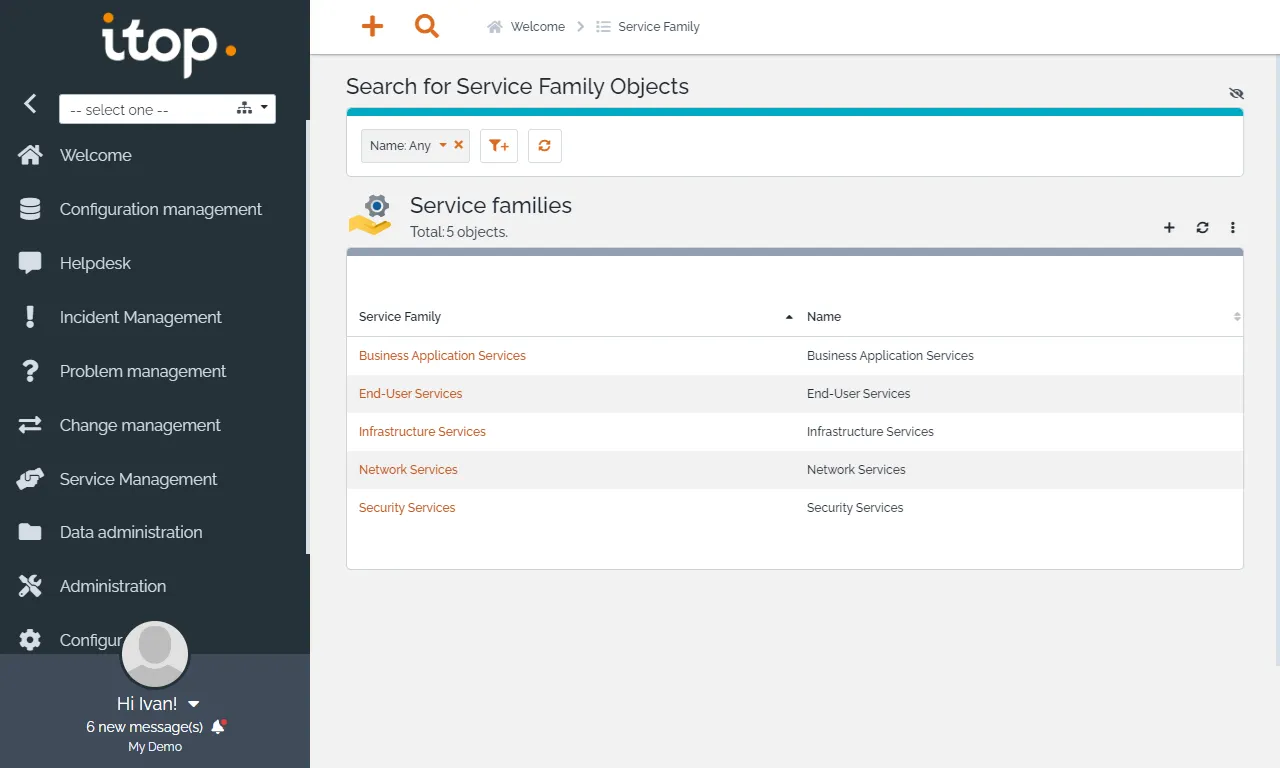Click the Service Management handshake icon
The image size is (1280, 768).
point(30,479)
